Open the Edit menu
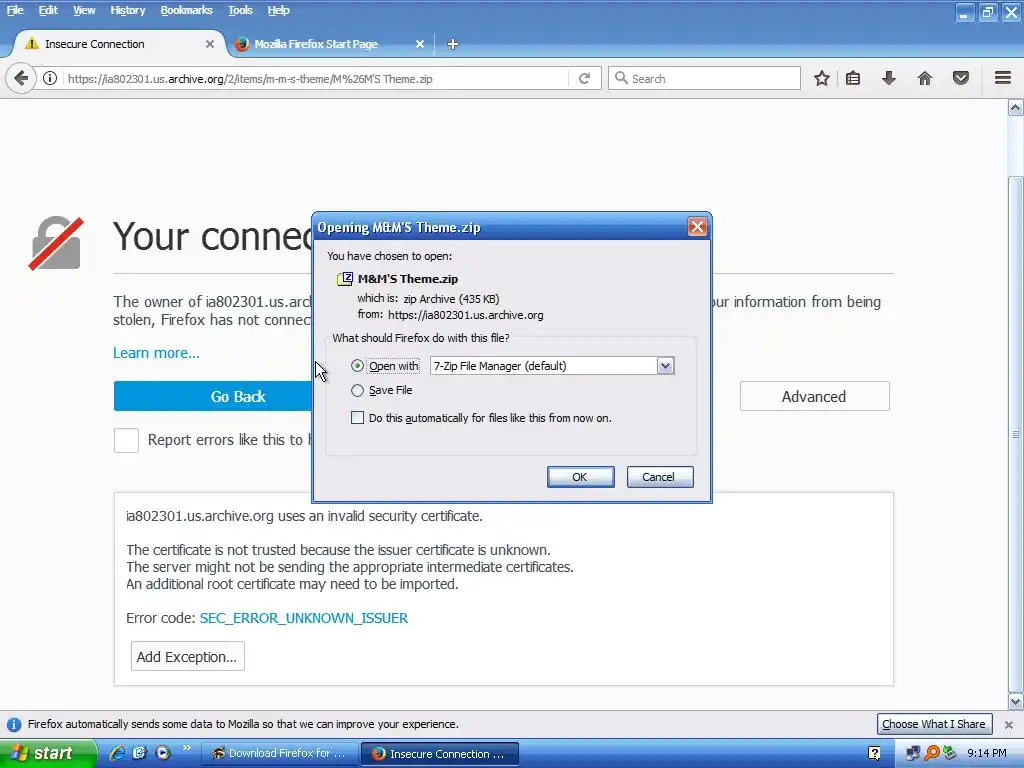The image size is (1024, 768). [x=48, y=10]
